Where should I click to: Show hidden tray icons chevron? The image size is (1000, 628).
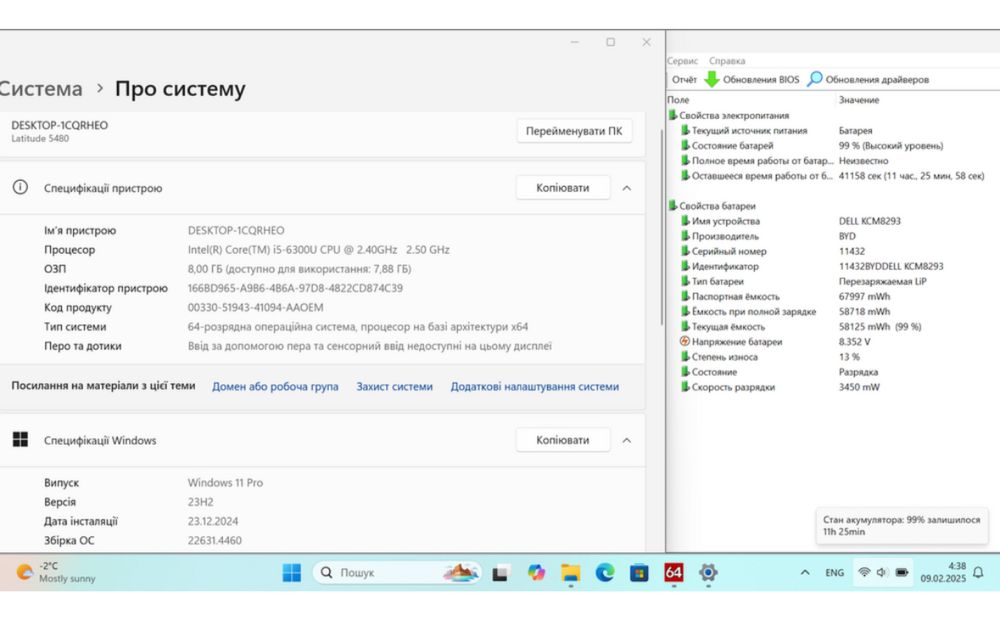pyautogui.click(x=805, y=573)
